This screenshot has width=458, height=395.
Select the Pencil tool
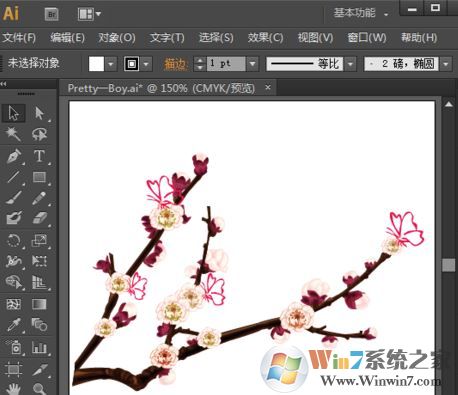39,198
